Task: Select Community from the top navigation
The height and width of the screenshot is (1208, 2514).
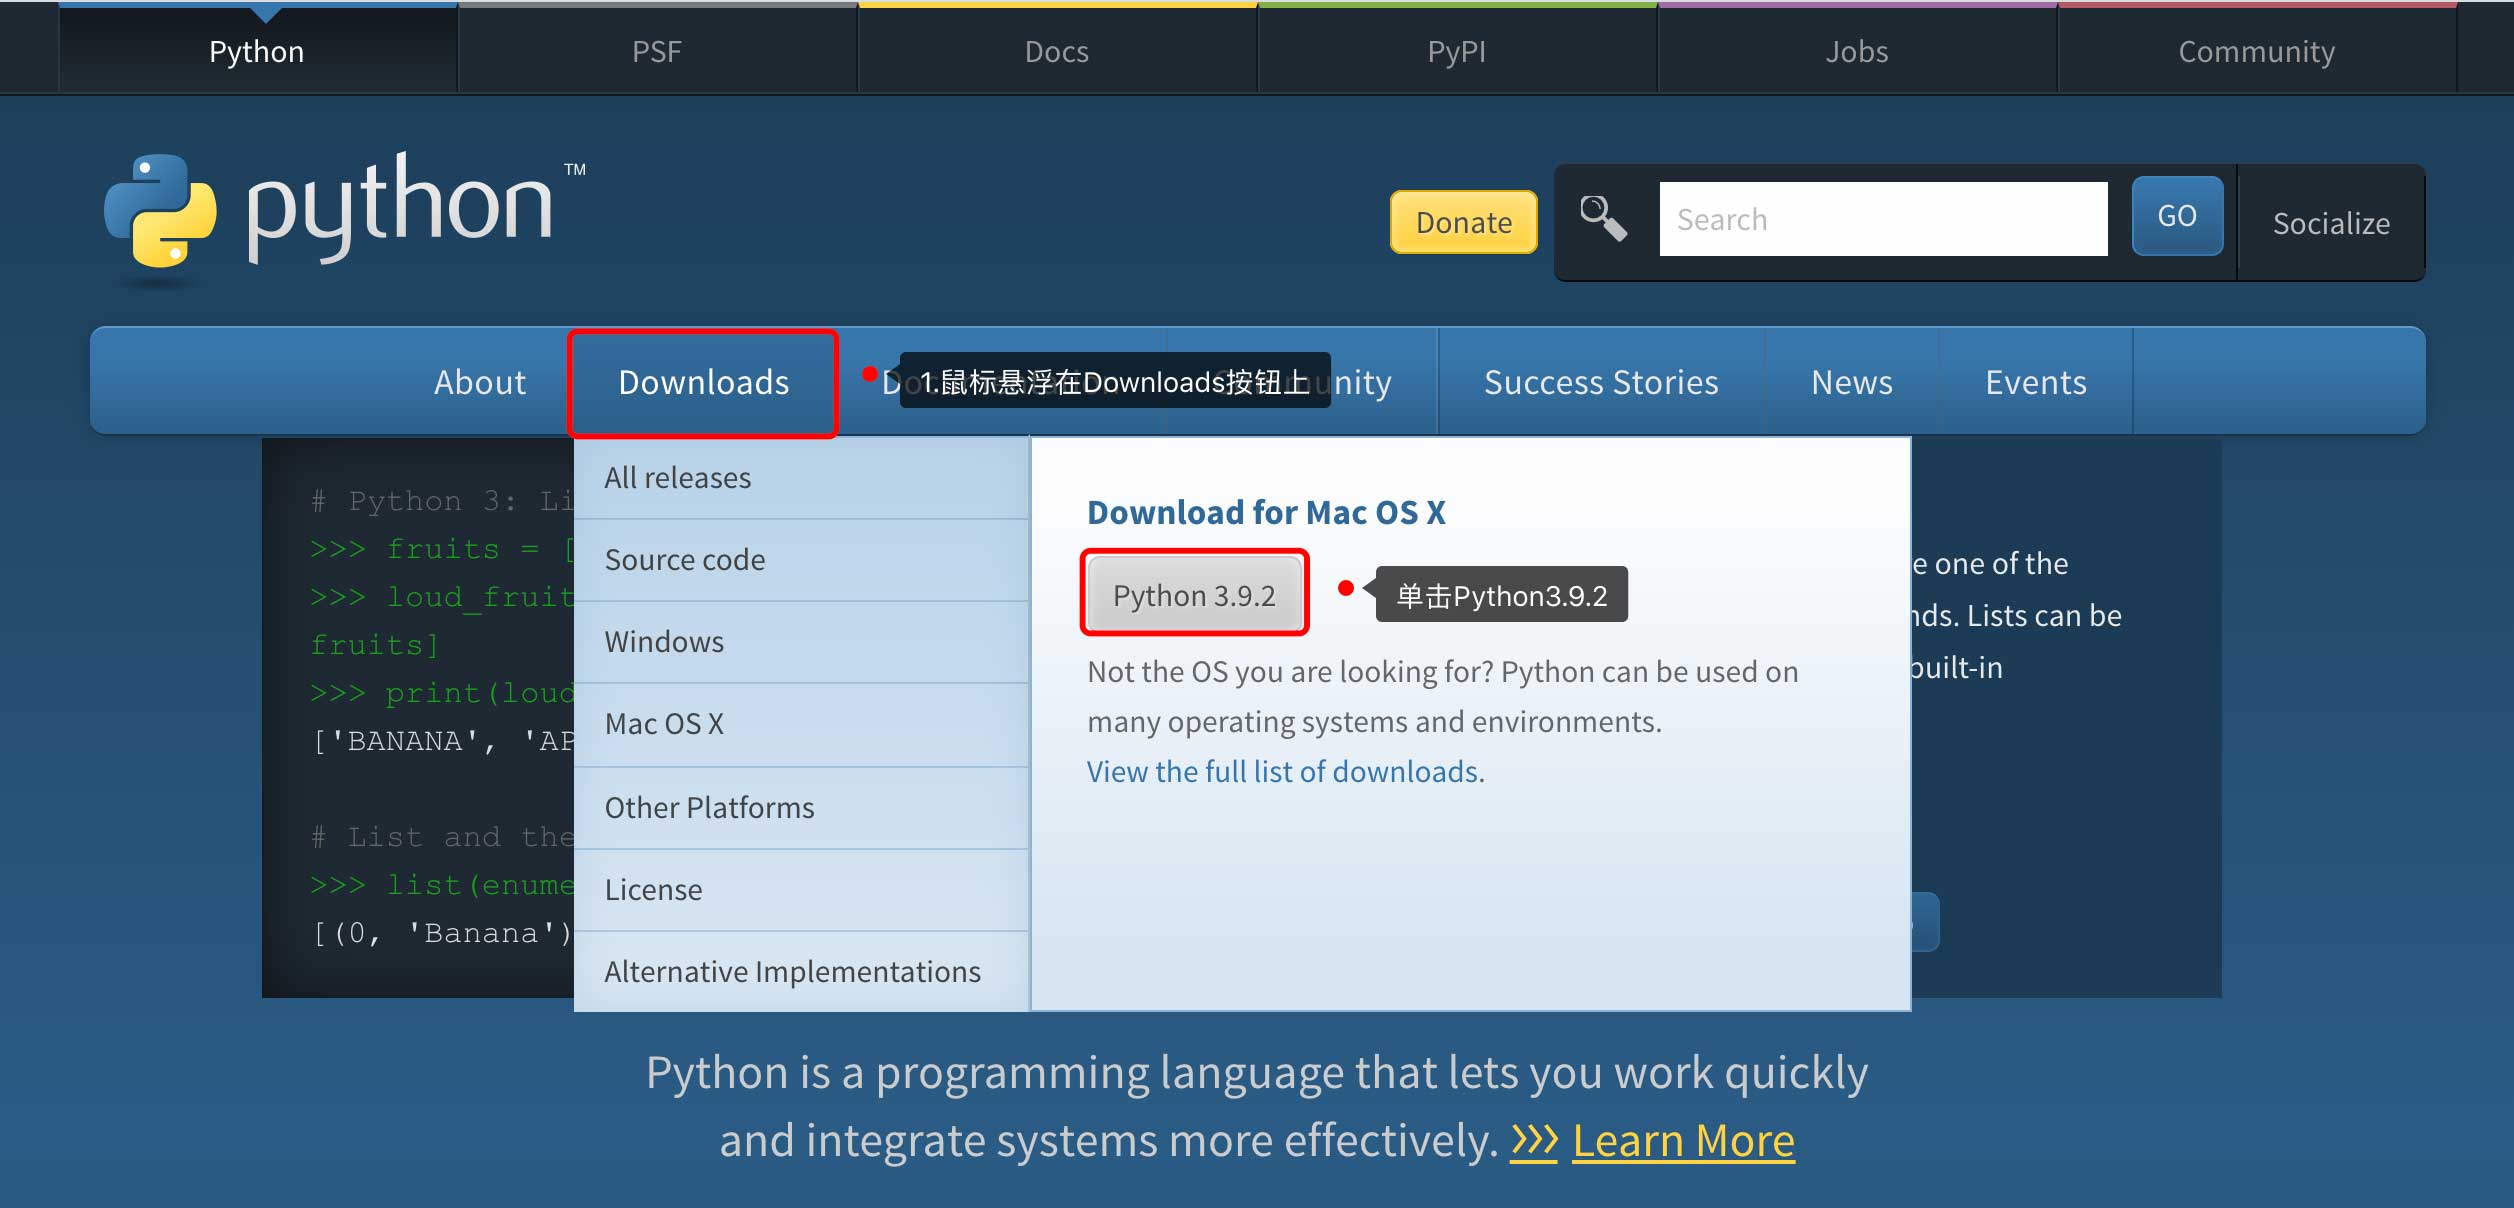Action: click(2256, 50)
